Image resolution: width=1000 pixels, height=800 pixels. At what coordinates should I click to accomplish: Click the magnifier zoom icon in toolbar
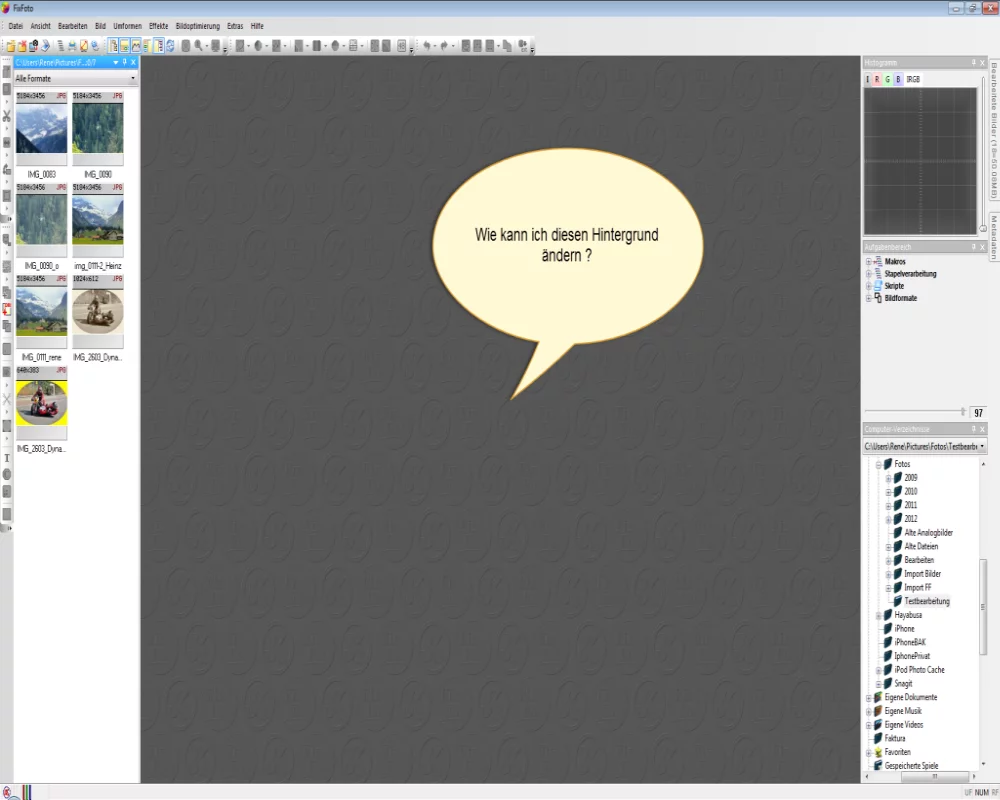click(x=199, y=45)
